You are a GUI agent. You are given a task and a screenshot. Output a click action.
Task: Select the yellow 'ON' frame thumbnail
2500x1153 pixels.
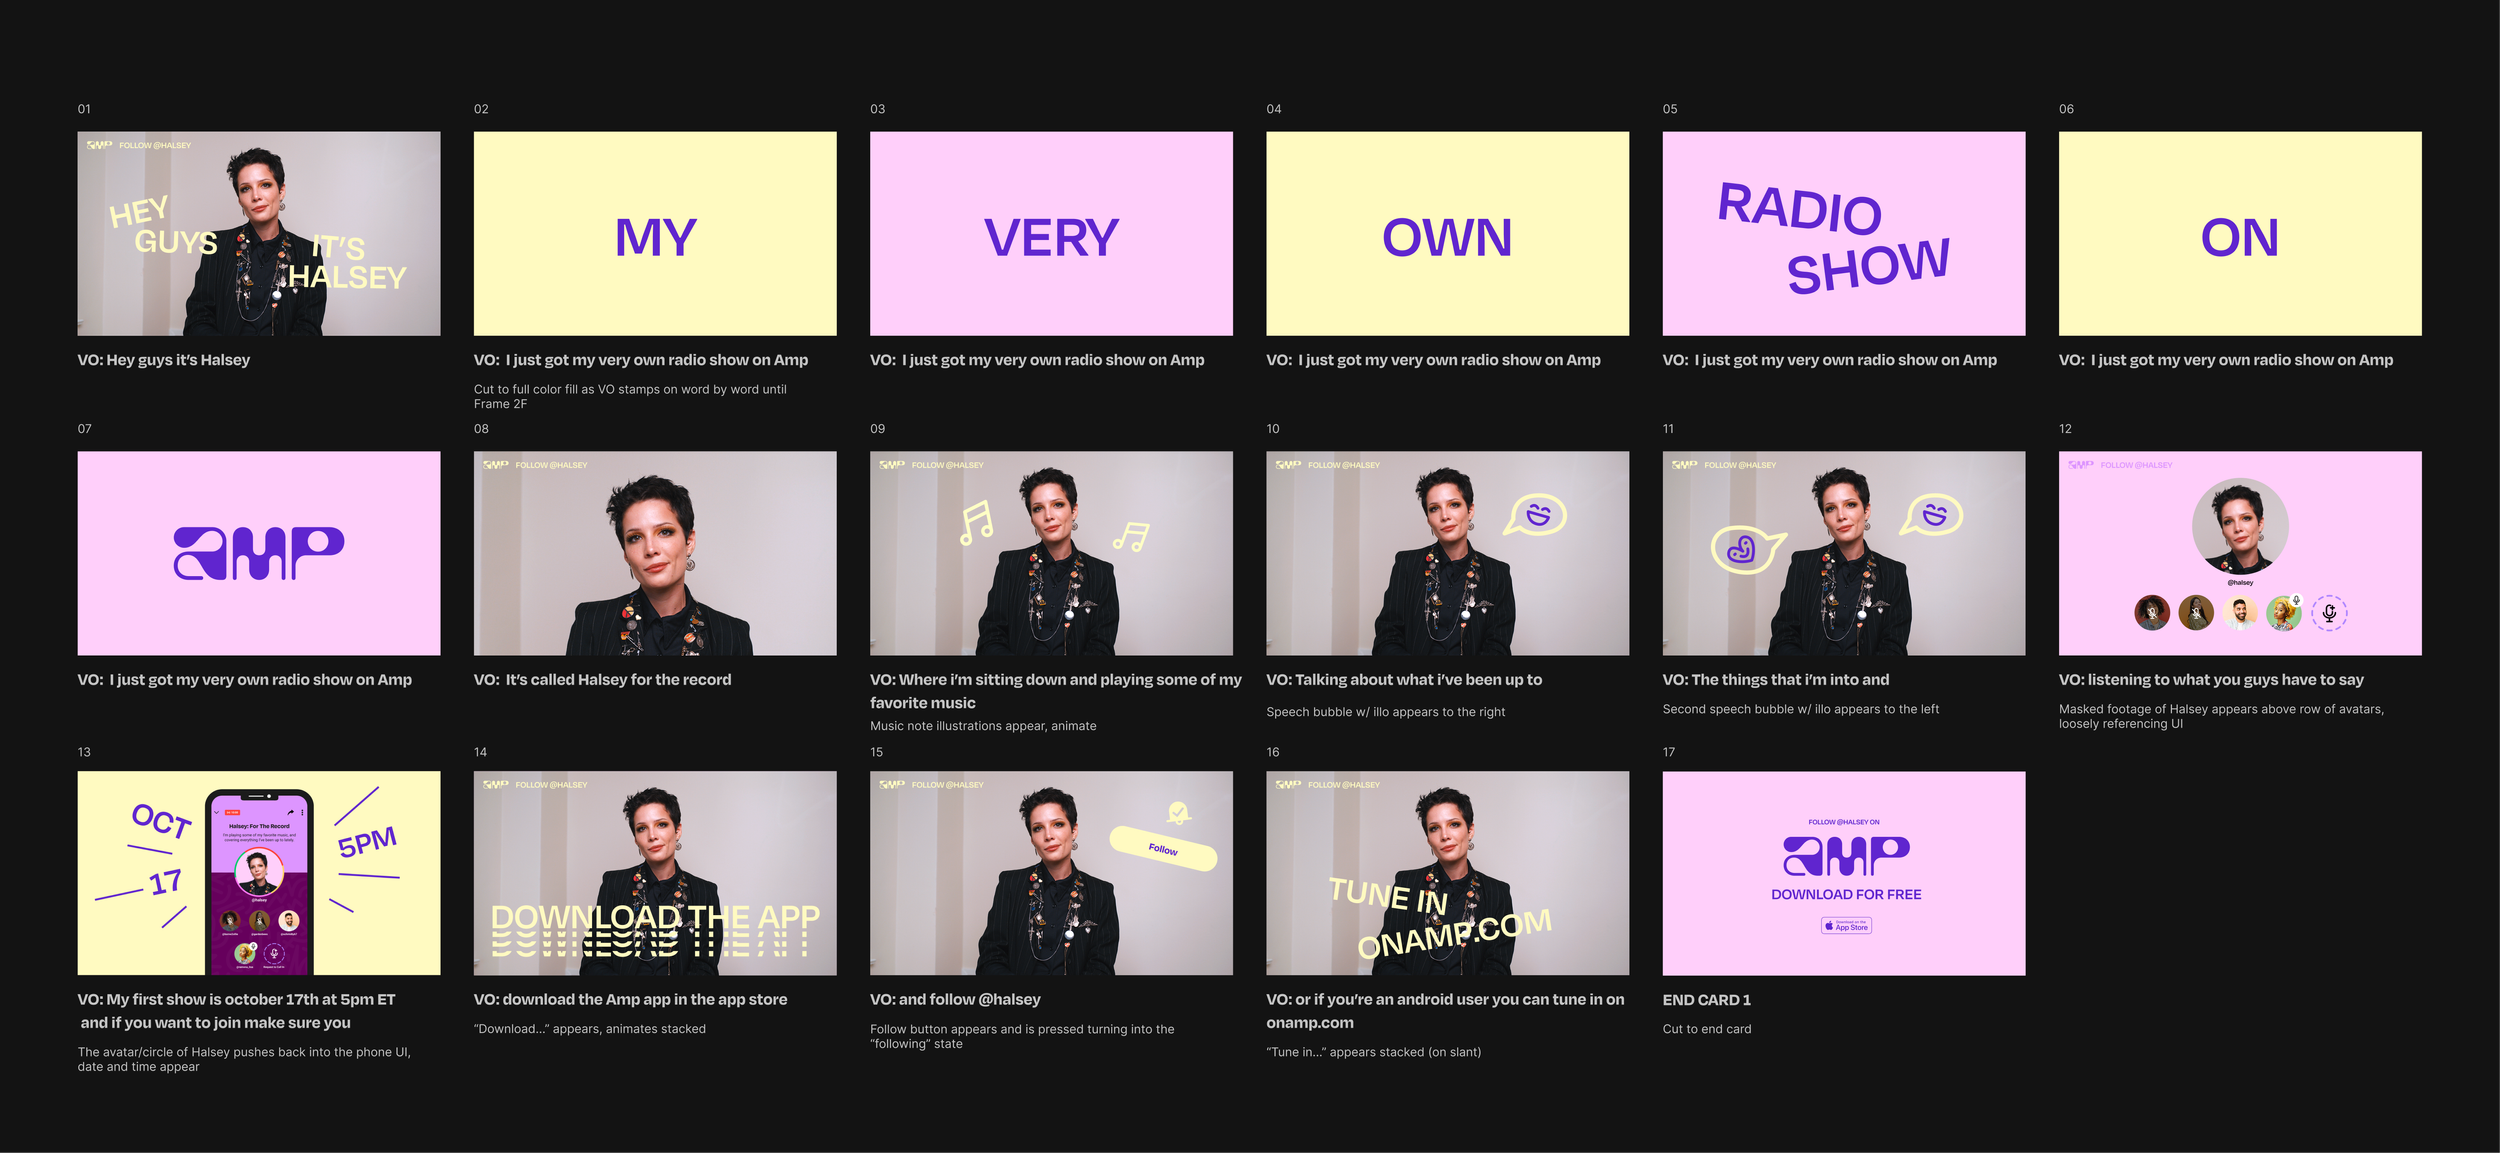(x=2240, y=233)
